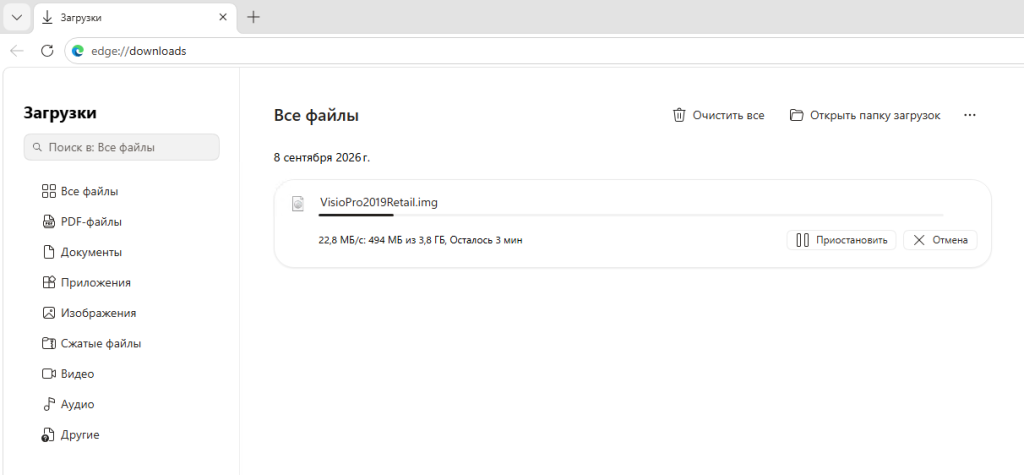
Task: Click the VisioPro2019Retail.img file icon
Action: 298,204
